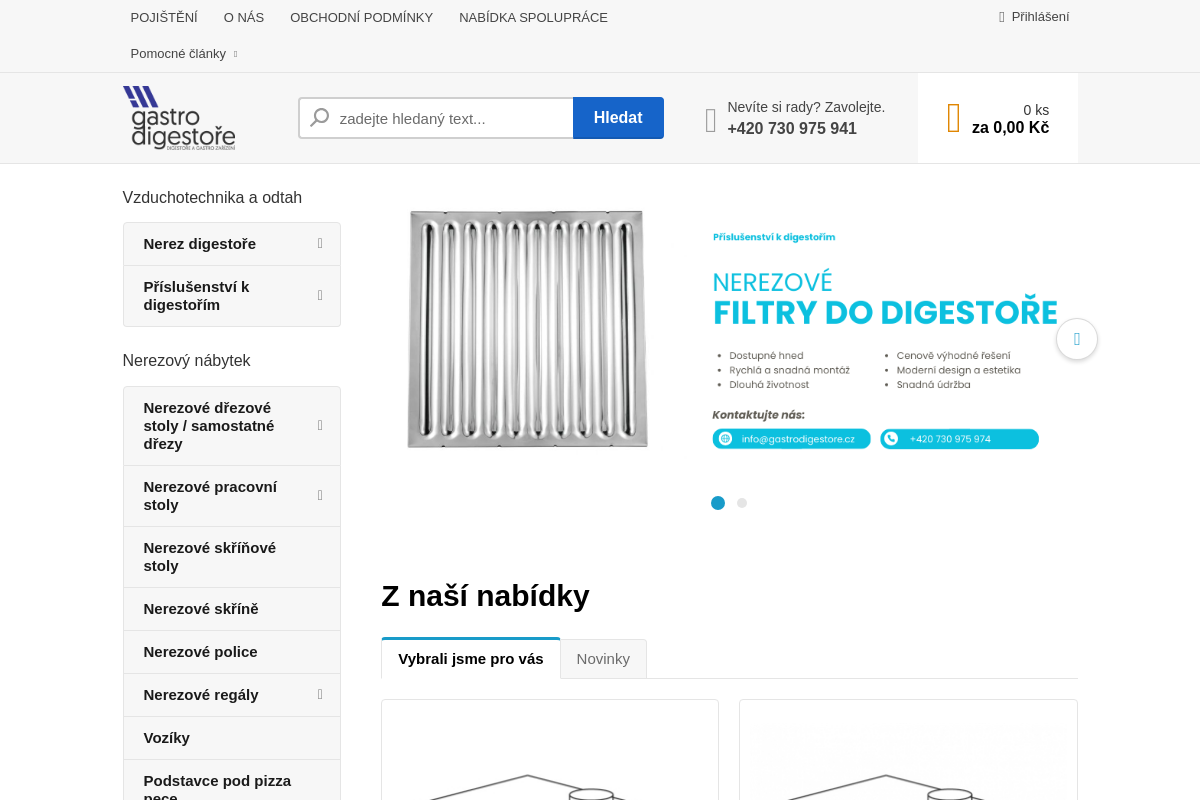Open the O NÁS page

(x=244, y=17)
